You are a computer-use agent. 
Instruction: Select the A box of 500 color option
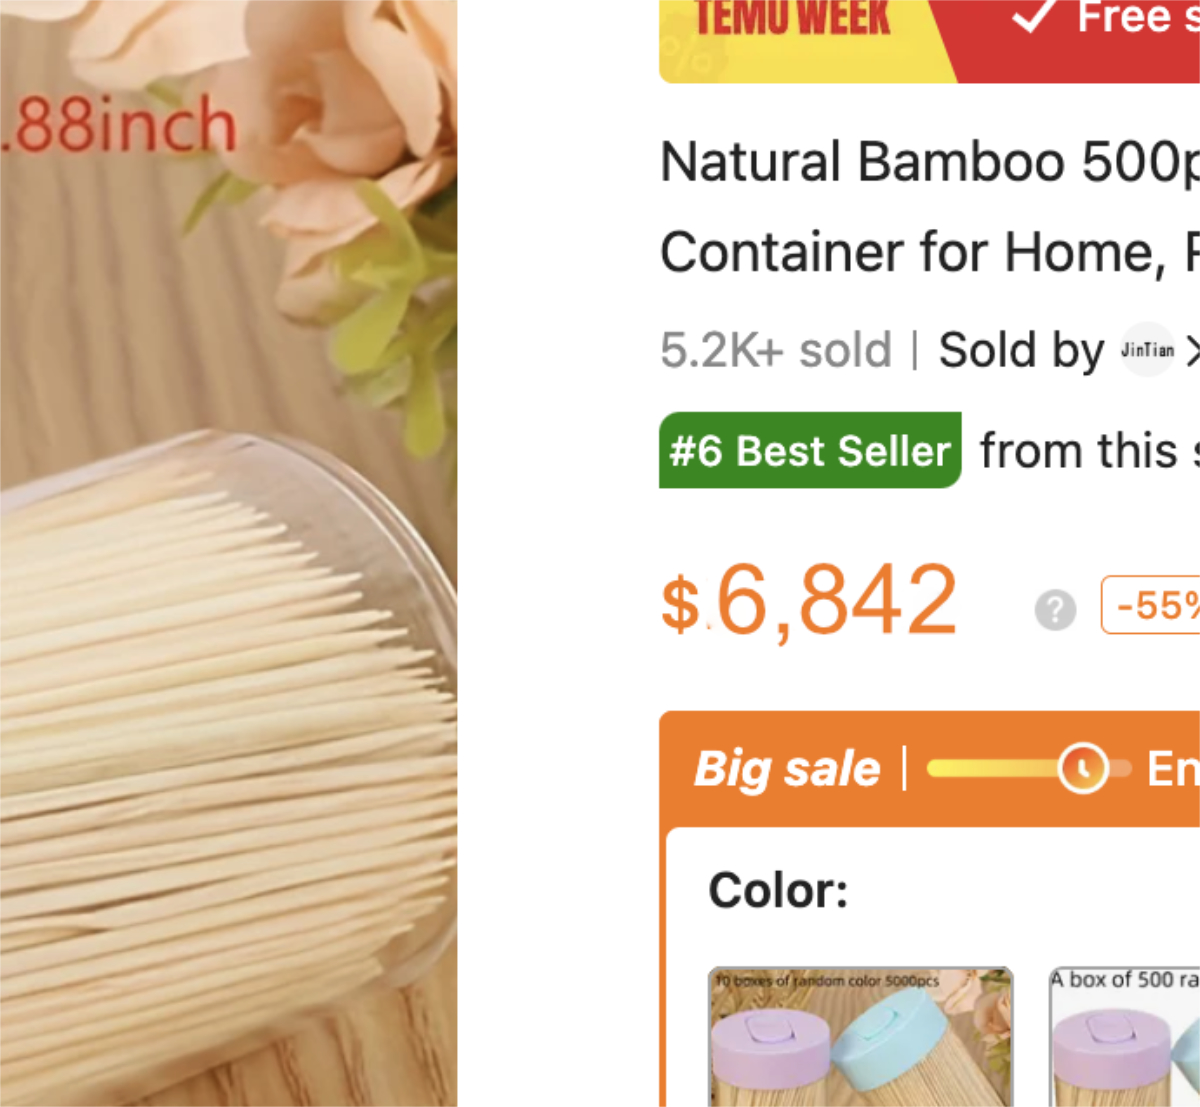point(1124,1036)
